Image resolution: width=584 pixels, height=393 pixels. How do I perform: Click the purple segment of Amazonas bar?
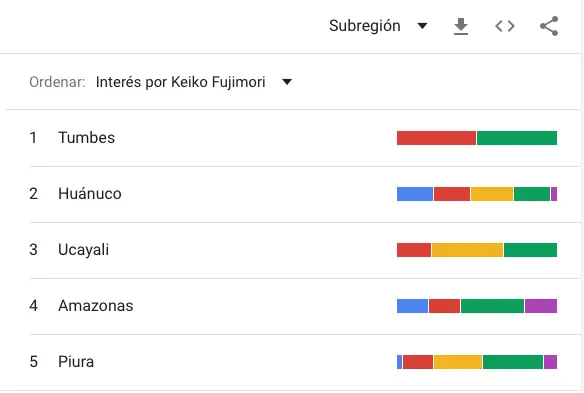(541, 306)
